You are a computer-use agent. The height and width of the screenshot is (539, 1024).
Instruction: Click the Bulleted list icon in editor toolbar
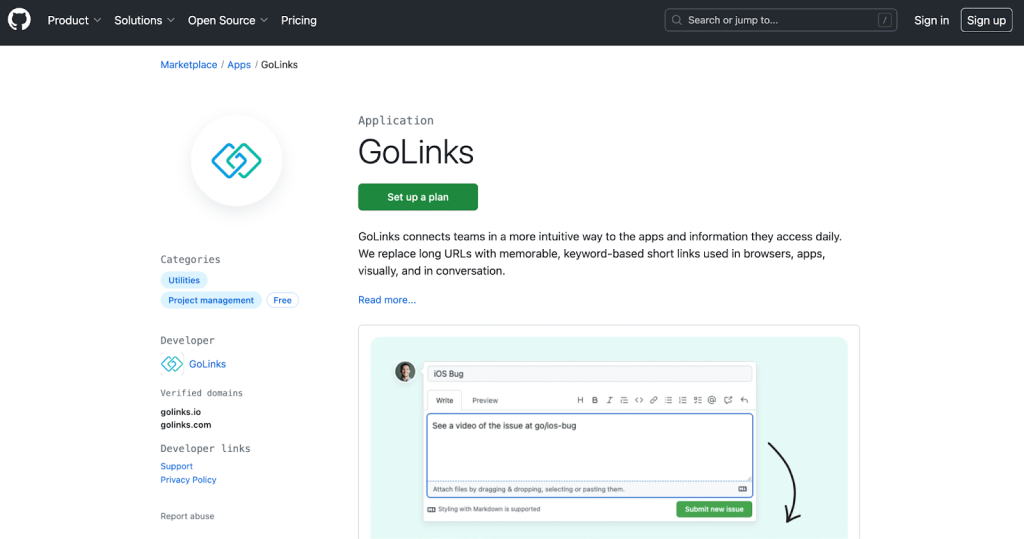668,400
